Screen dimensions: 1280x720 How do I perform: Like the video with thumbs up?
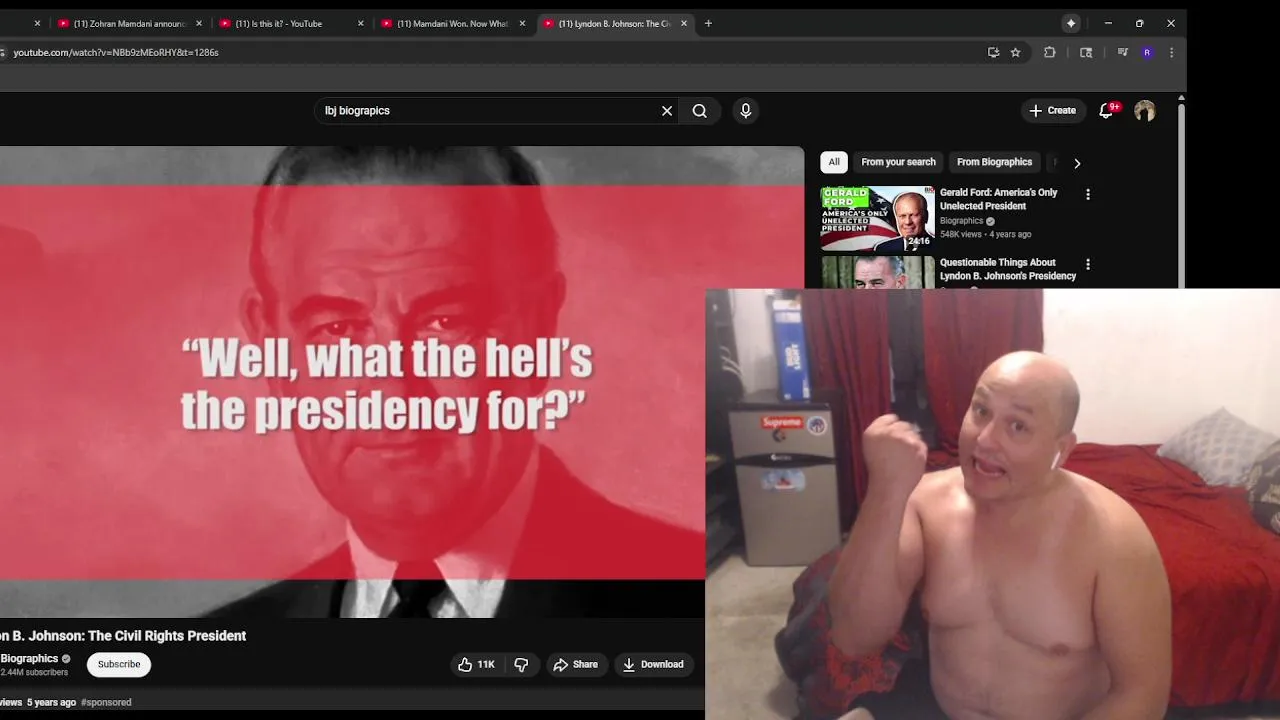[x=476, y=664]
